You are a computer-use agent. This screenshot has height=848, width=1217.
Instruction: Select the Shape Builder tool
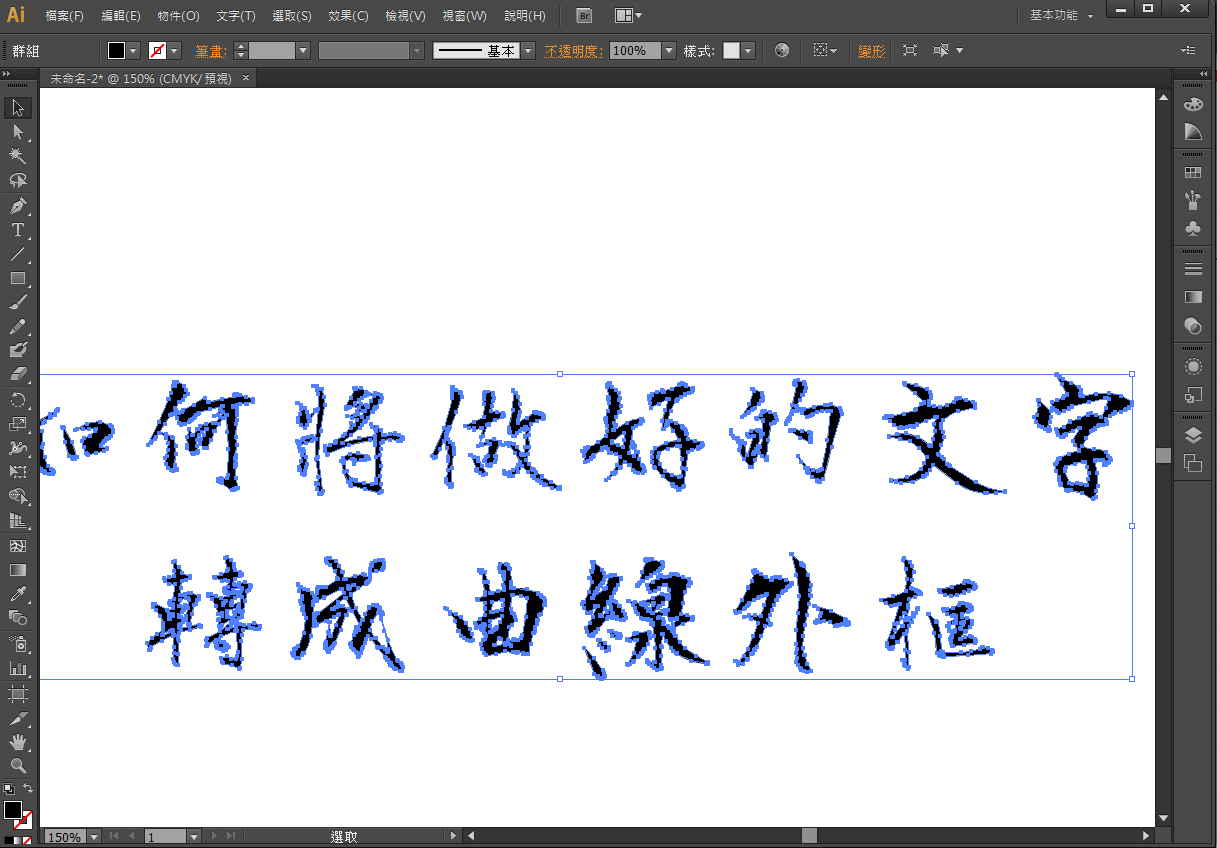[x=18, y=496]
